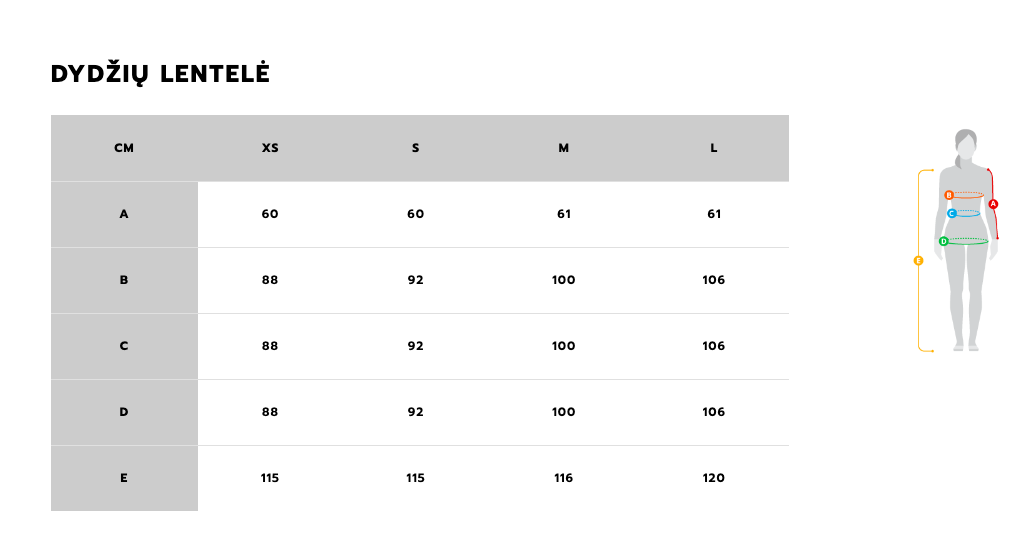Viewport: 1027px width, 552px height.
Task: Click the value 116 in row E
Action: coord(563,478)
